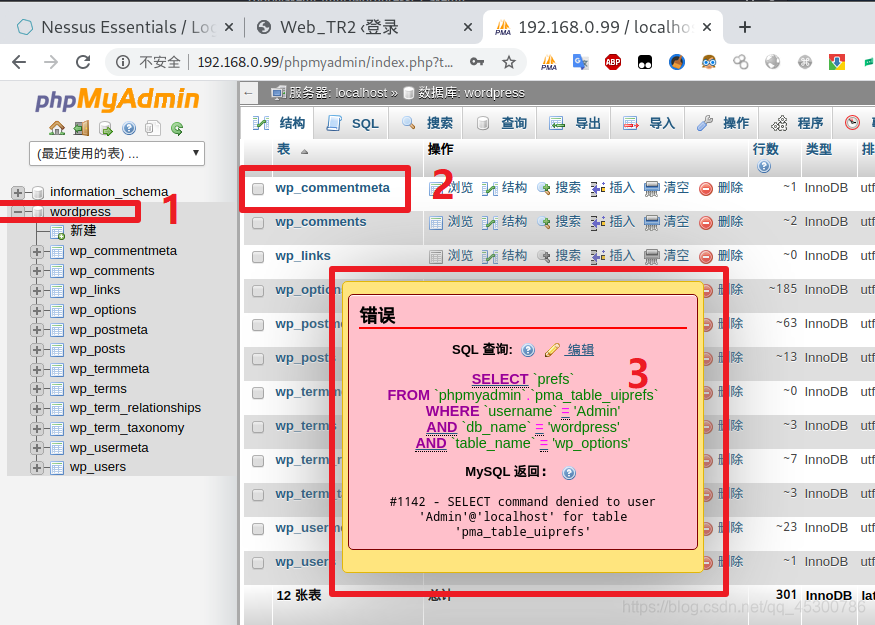This screenshot has width=875, height=625.
Task: Open the 导入 tab
Action: coord(648,123)
